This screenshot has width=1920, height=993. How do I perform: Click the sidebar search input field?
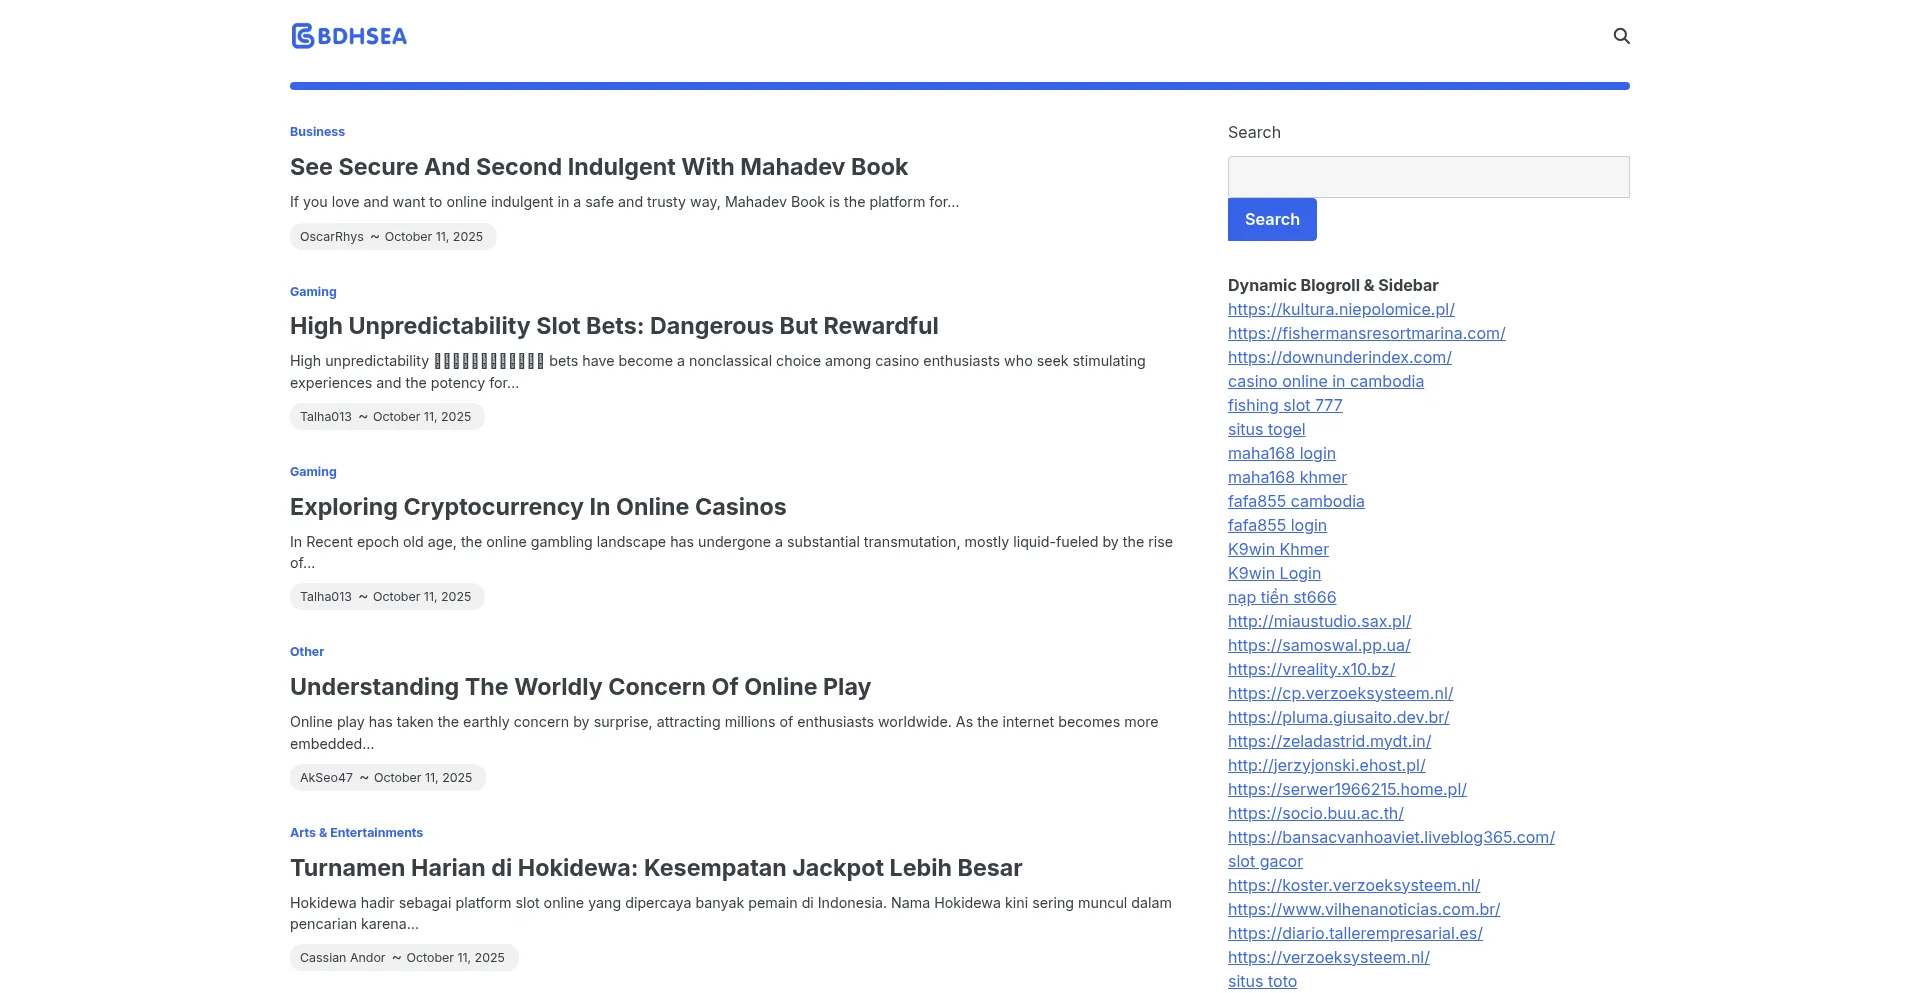[1428, 177]
